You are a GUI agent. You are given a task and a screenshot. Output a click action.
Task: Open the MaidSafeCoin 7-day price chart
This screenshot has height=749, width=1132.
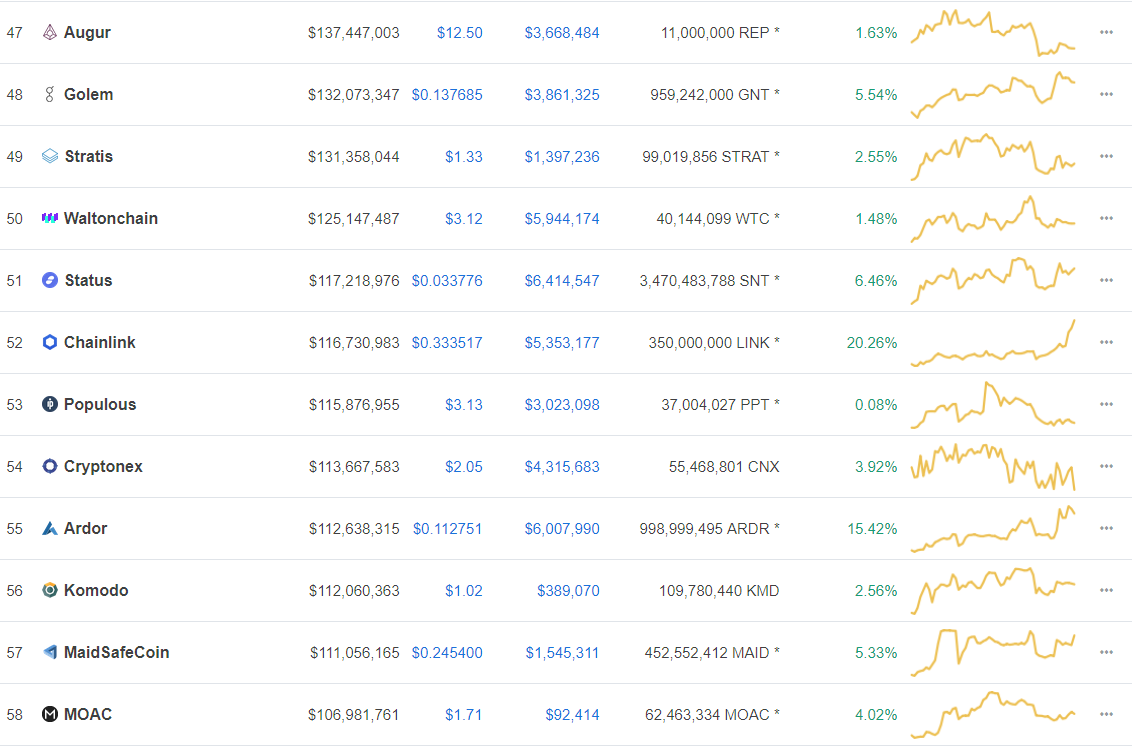pyautogui.click(x=993, y=652)
